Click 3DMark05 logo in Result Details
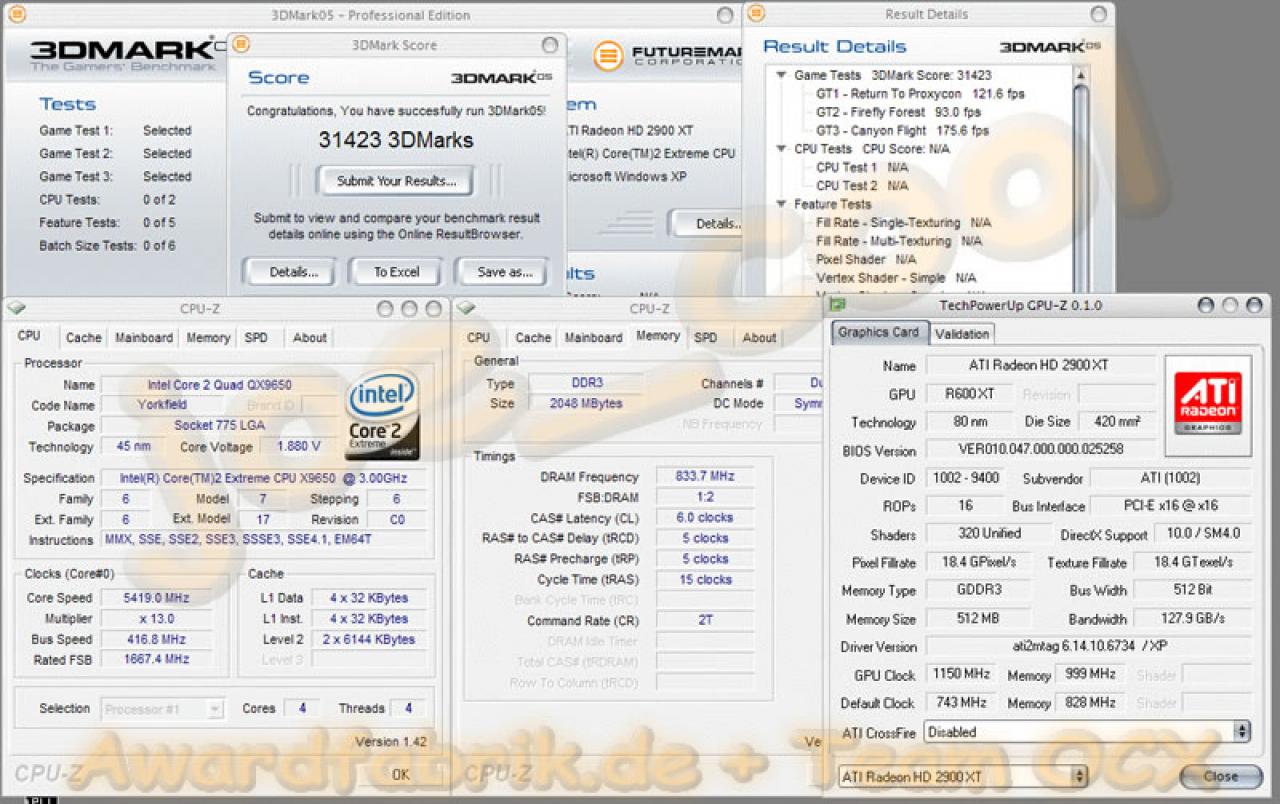1280x804 pixels. (x=1051, y=46)
